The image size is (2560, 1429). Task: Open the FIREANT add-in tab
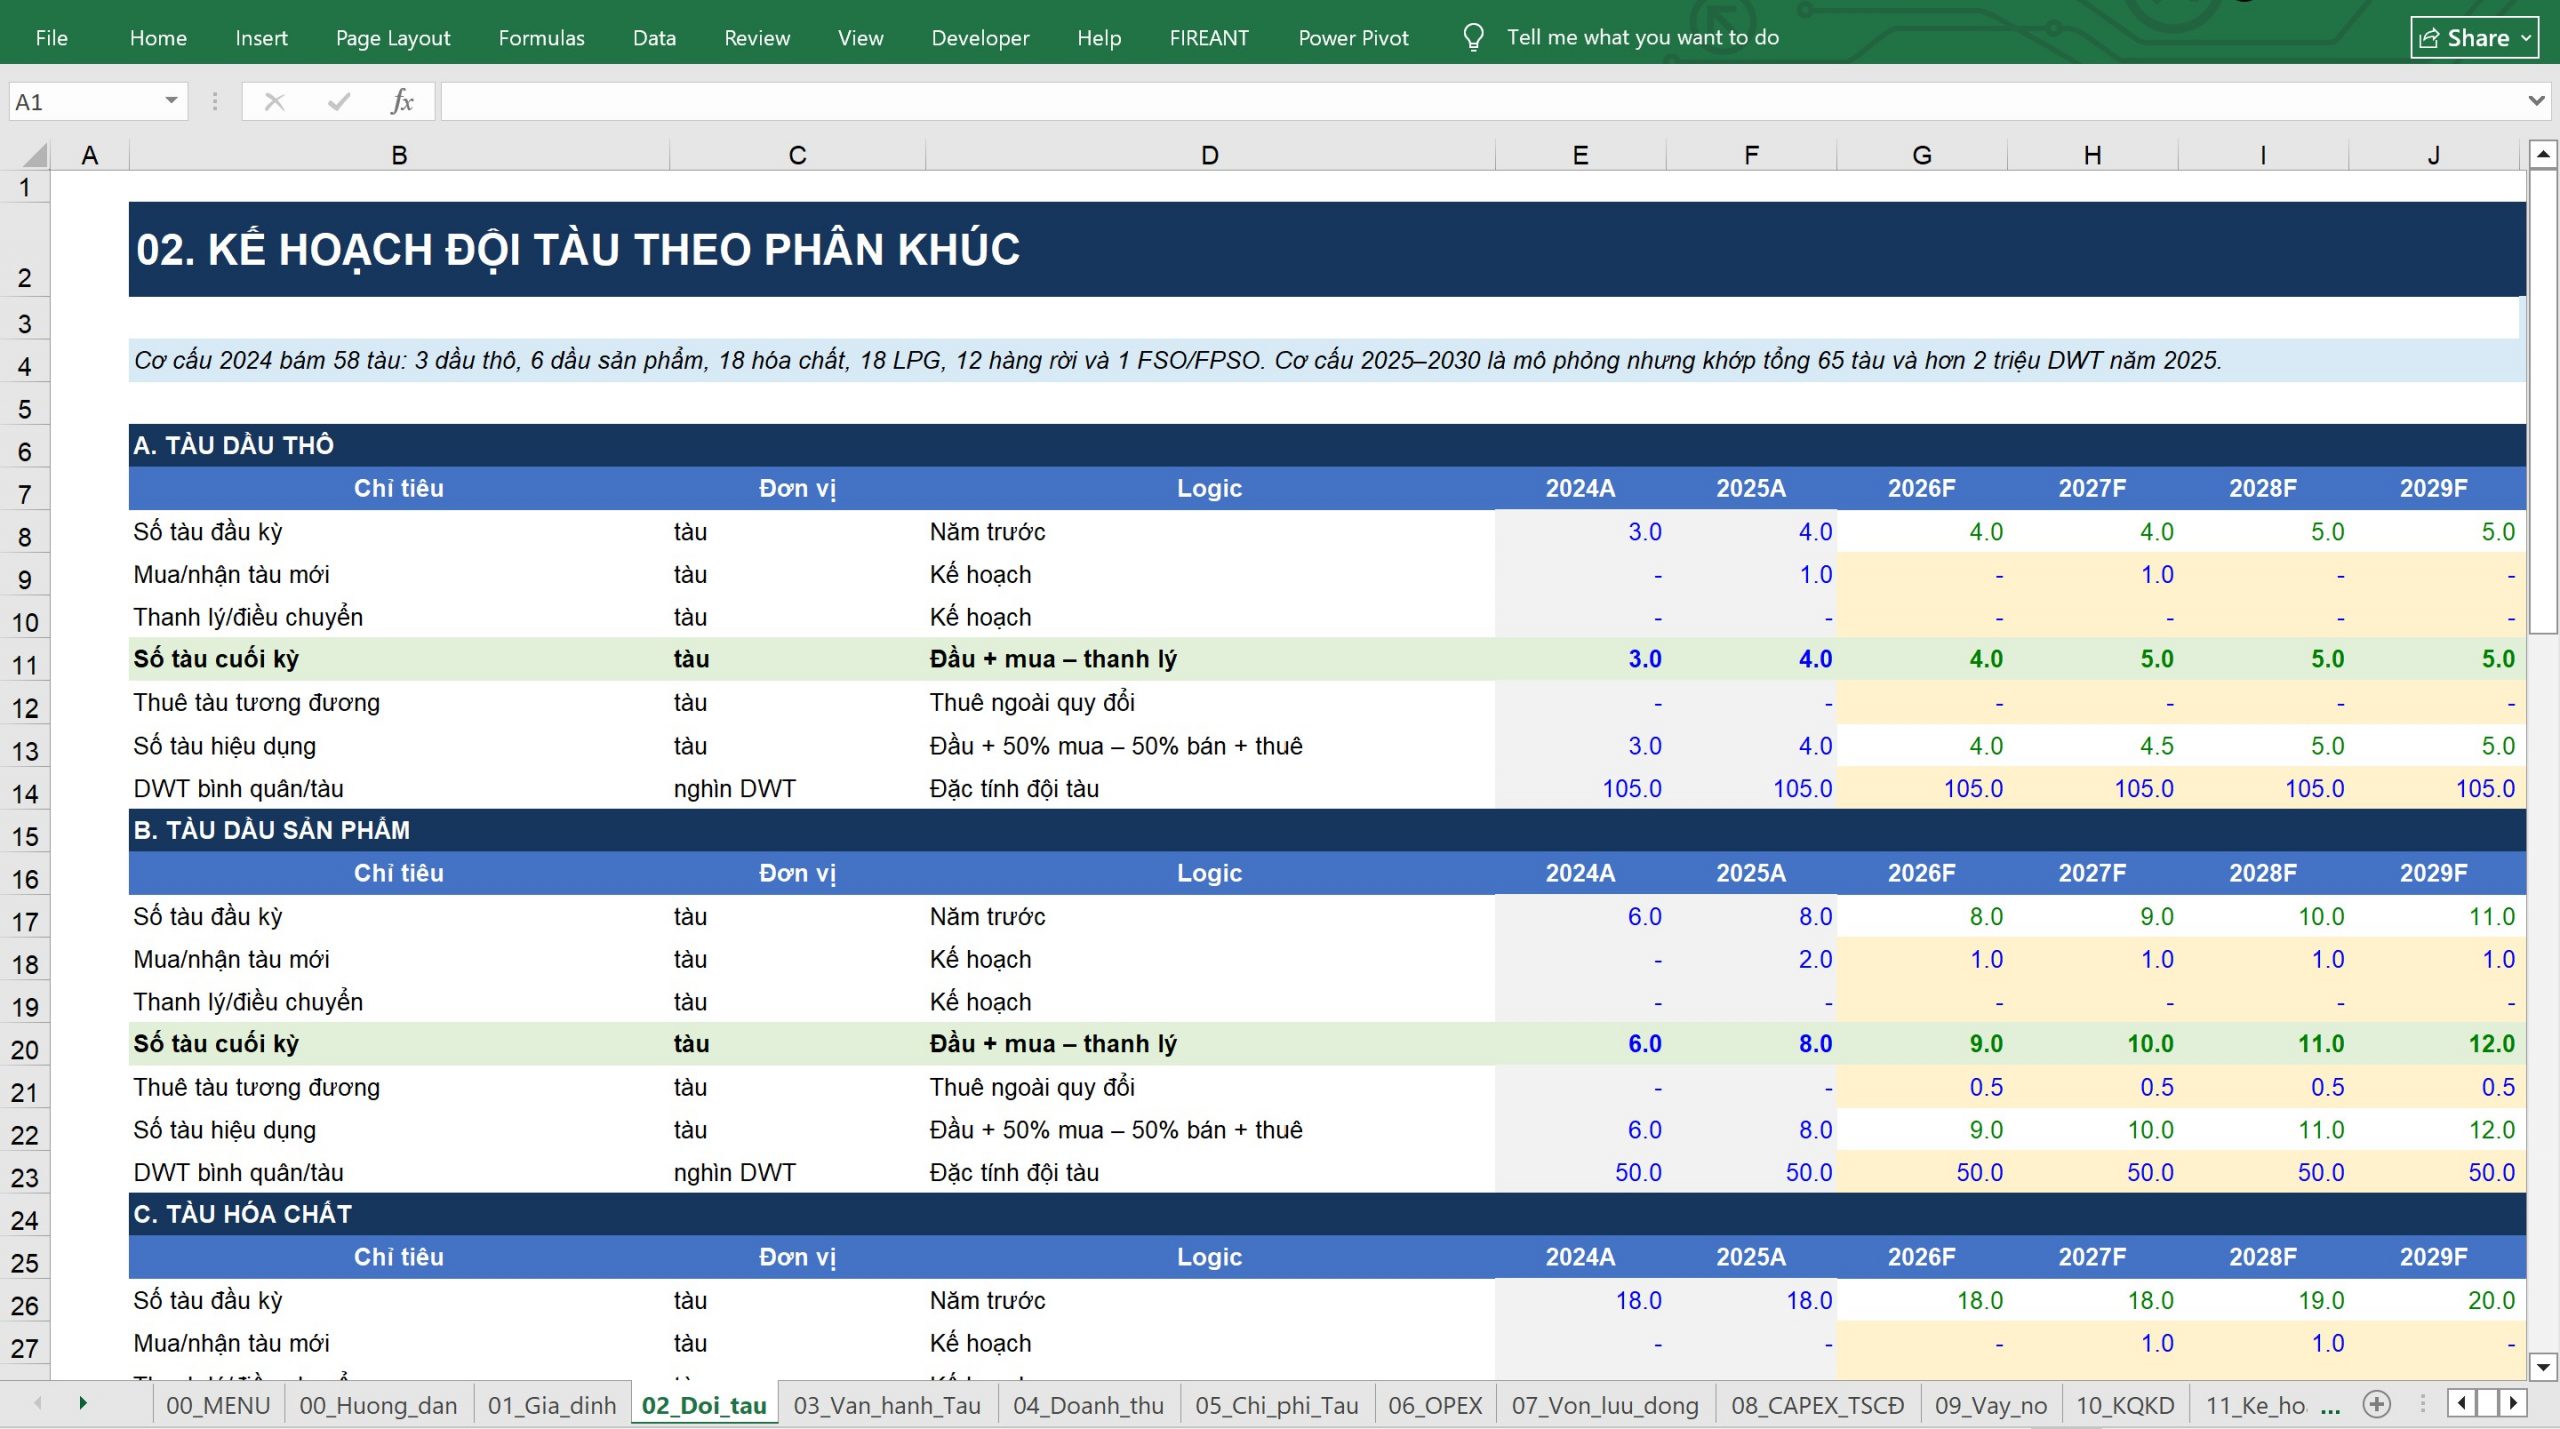tap(1209, 38)
